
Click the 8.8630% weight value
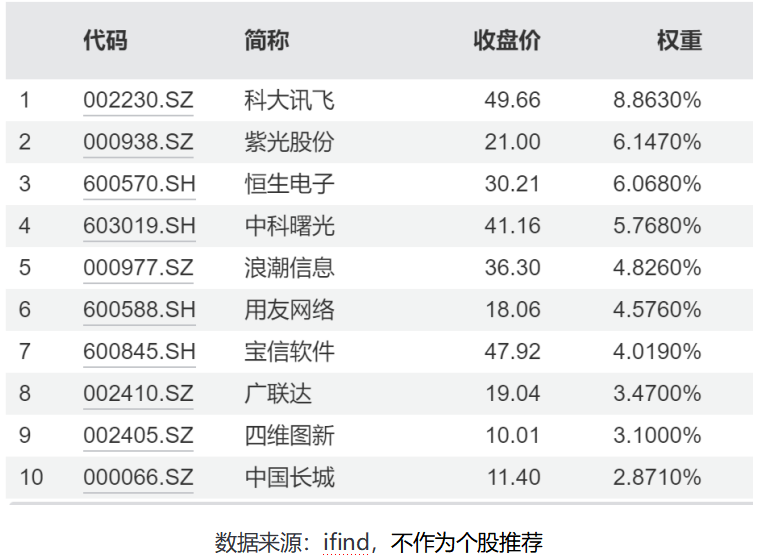click(657, 101)
